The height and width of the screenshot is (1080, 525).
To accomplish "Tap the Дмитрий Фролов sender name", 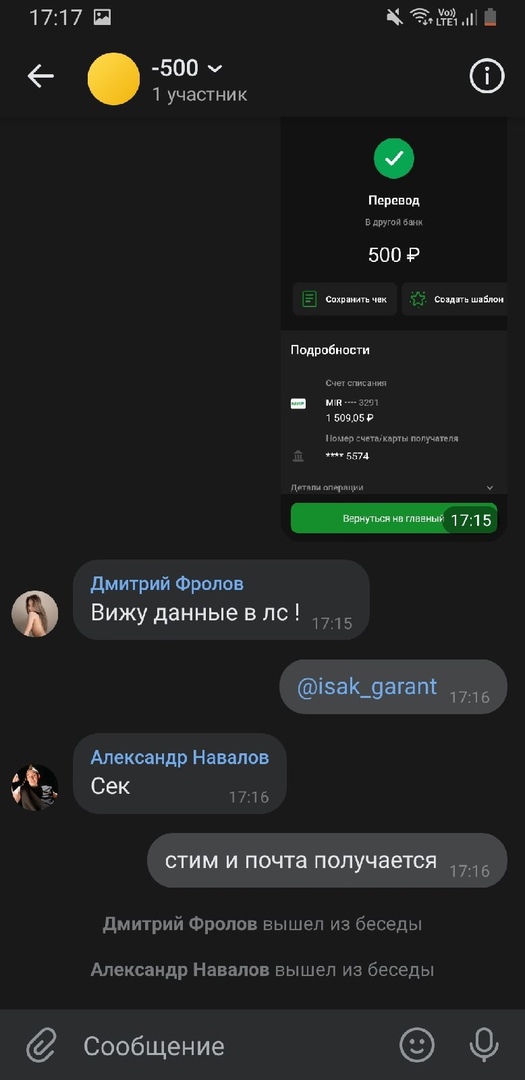I will [167, 584].
